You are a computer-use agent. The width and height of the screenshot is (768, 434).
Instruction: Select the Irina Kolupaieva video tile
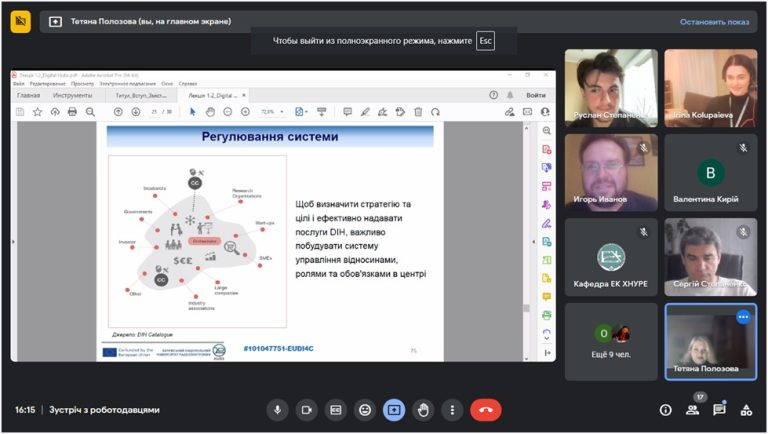711,88
